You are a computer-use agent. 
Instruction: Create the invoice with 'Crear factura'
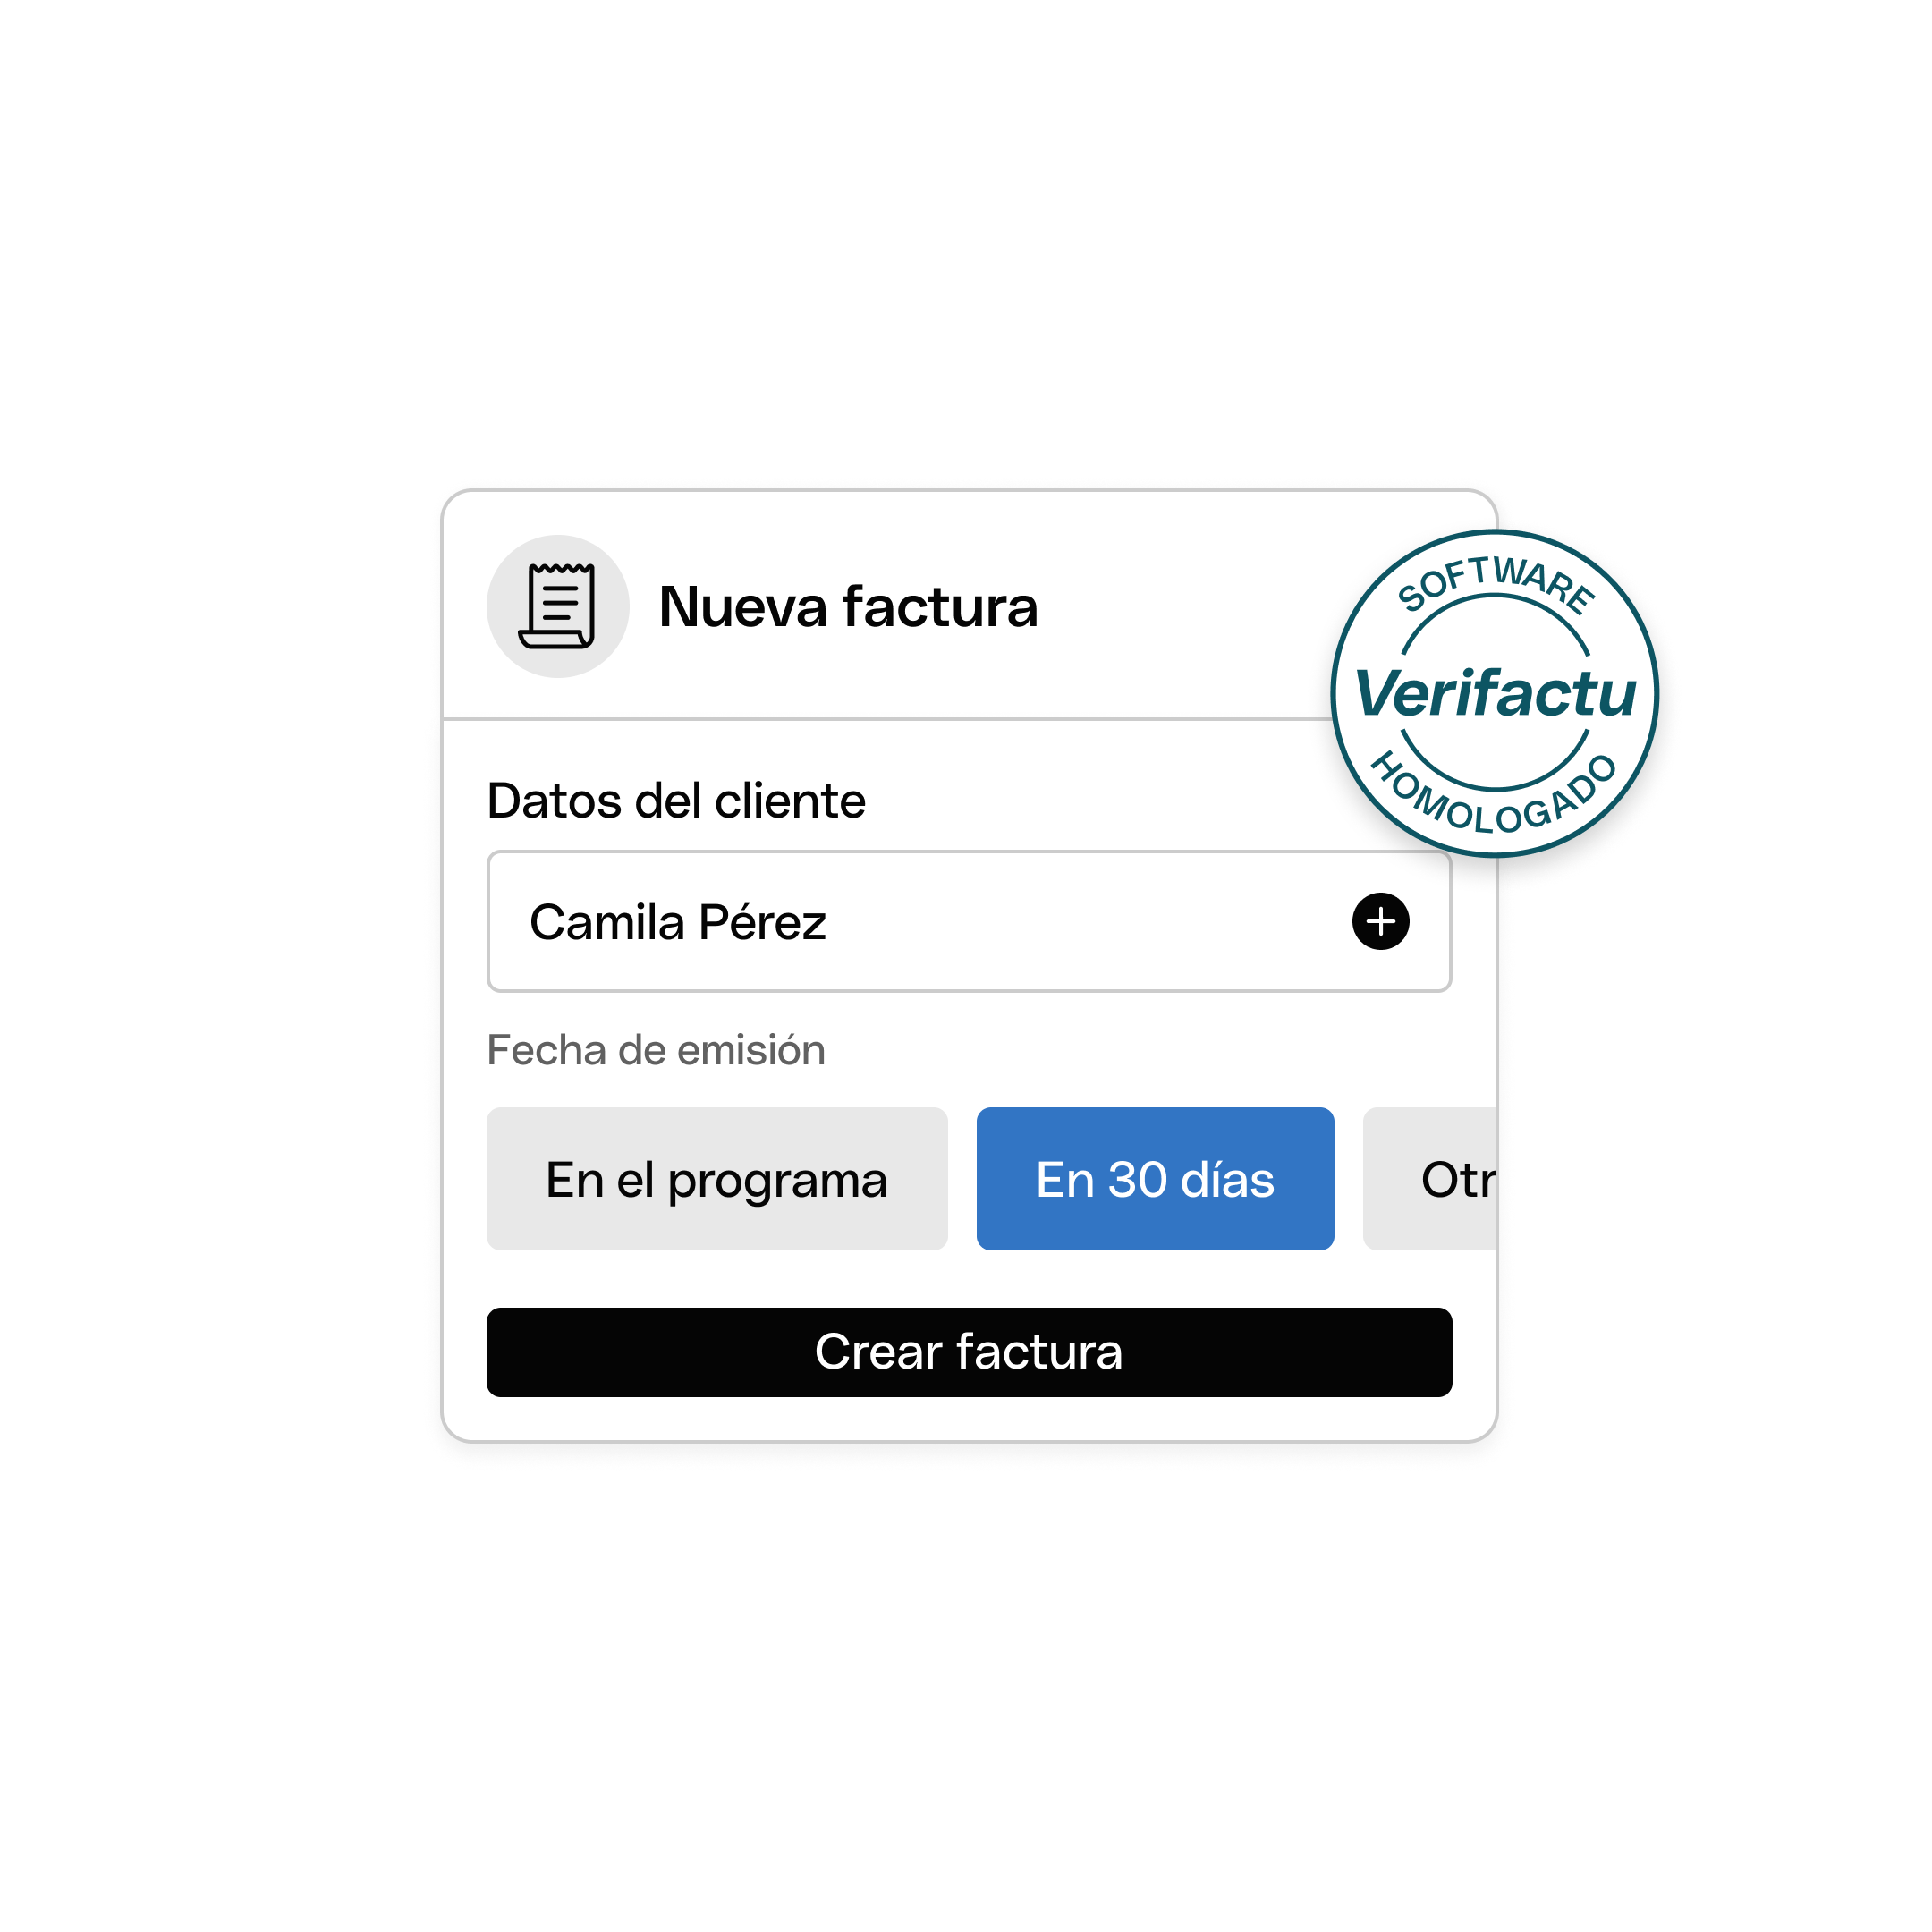tap(969, 1352)
